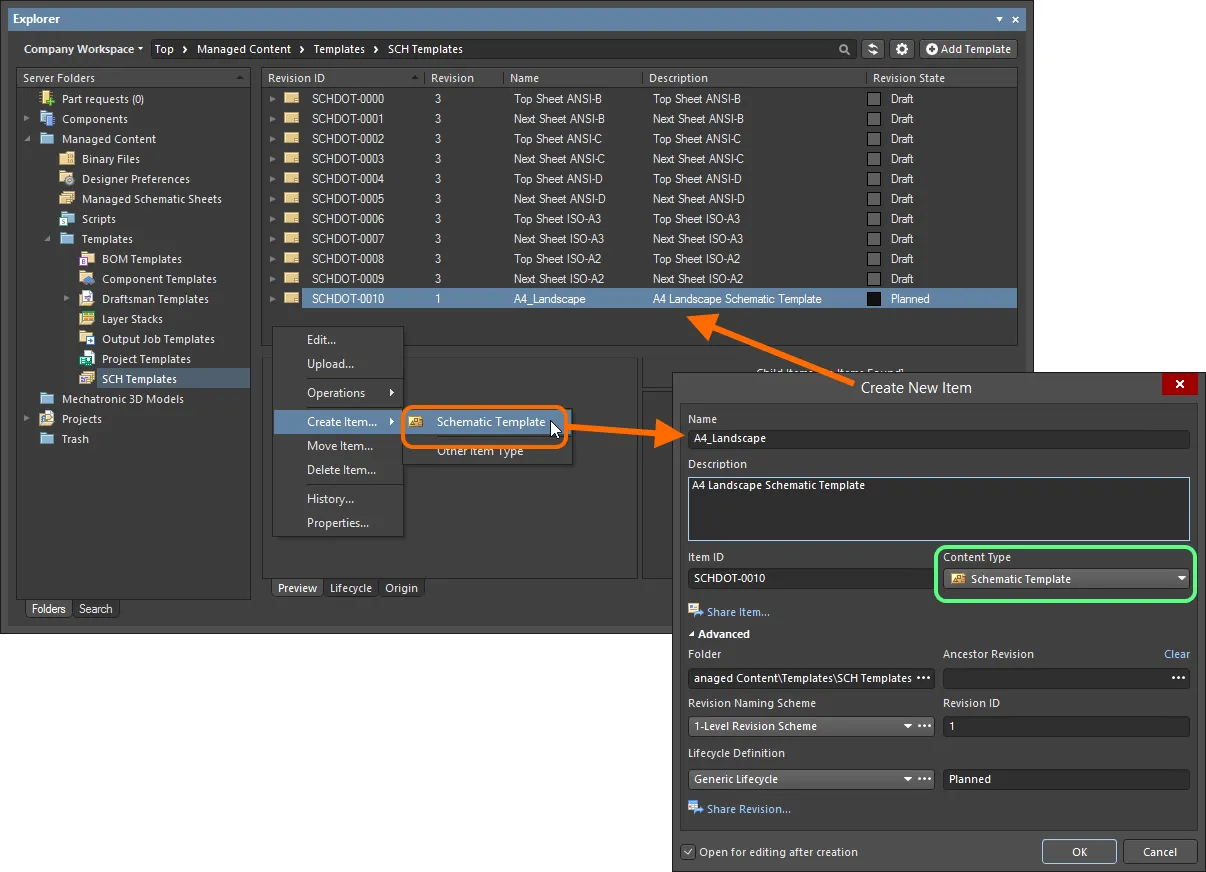This screenshot has width=1206, height=872.
Task: Click the BOM Templates folder icon
Action: [87, 259]
